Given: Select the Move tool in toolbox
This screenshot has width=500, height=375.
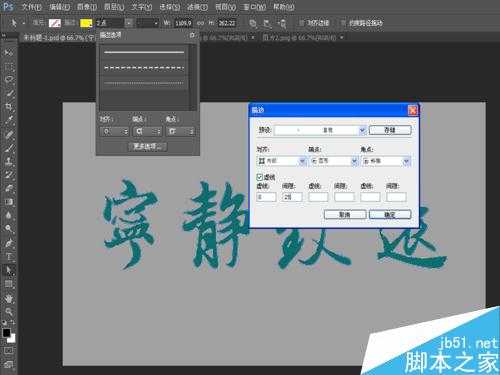Looking at the screenshot, I should pos(9,53).
